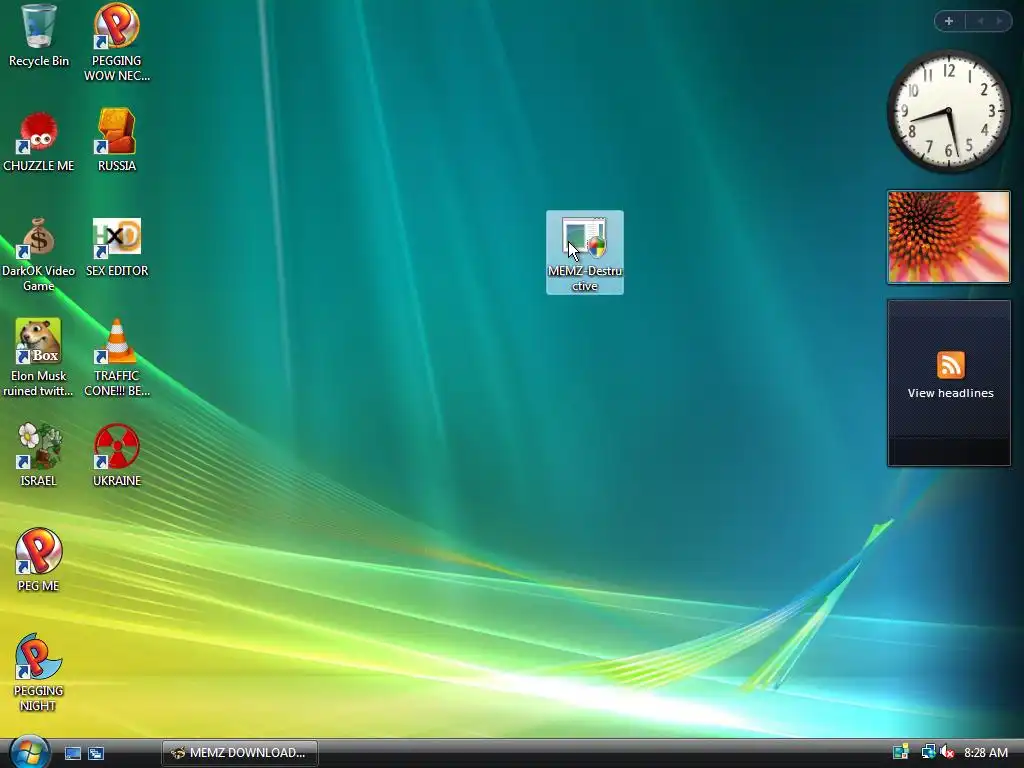Open the Windows Start orb
1024x768 pixels.
[x=29, y=752]
